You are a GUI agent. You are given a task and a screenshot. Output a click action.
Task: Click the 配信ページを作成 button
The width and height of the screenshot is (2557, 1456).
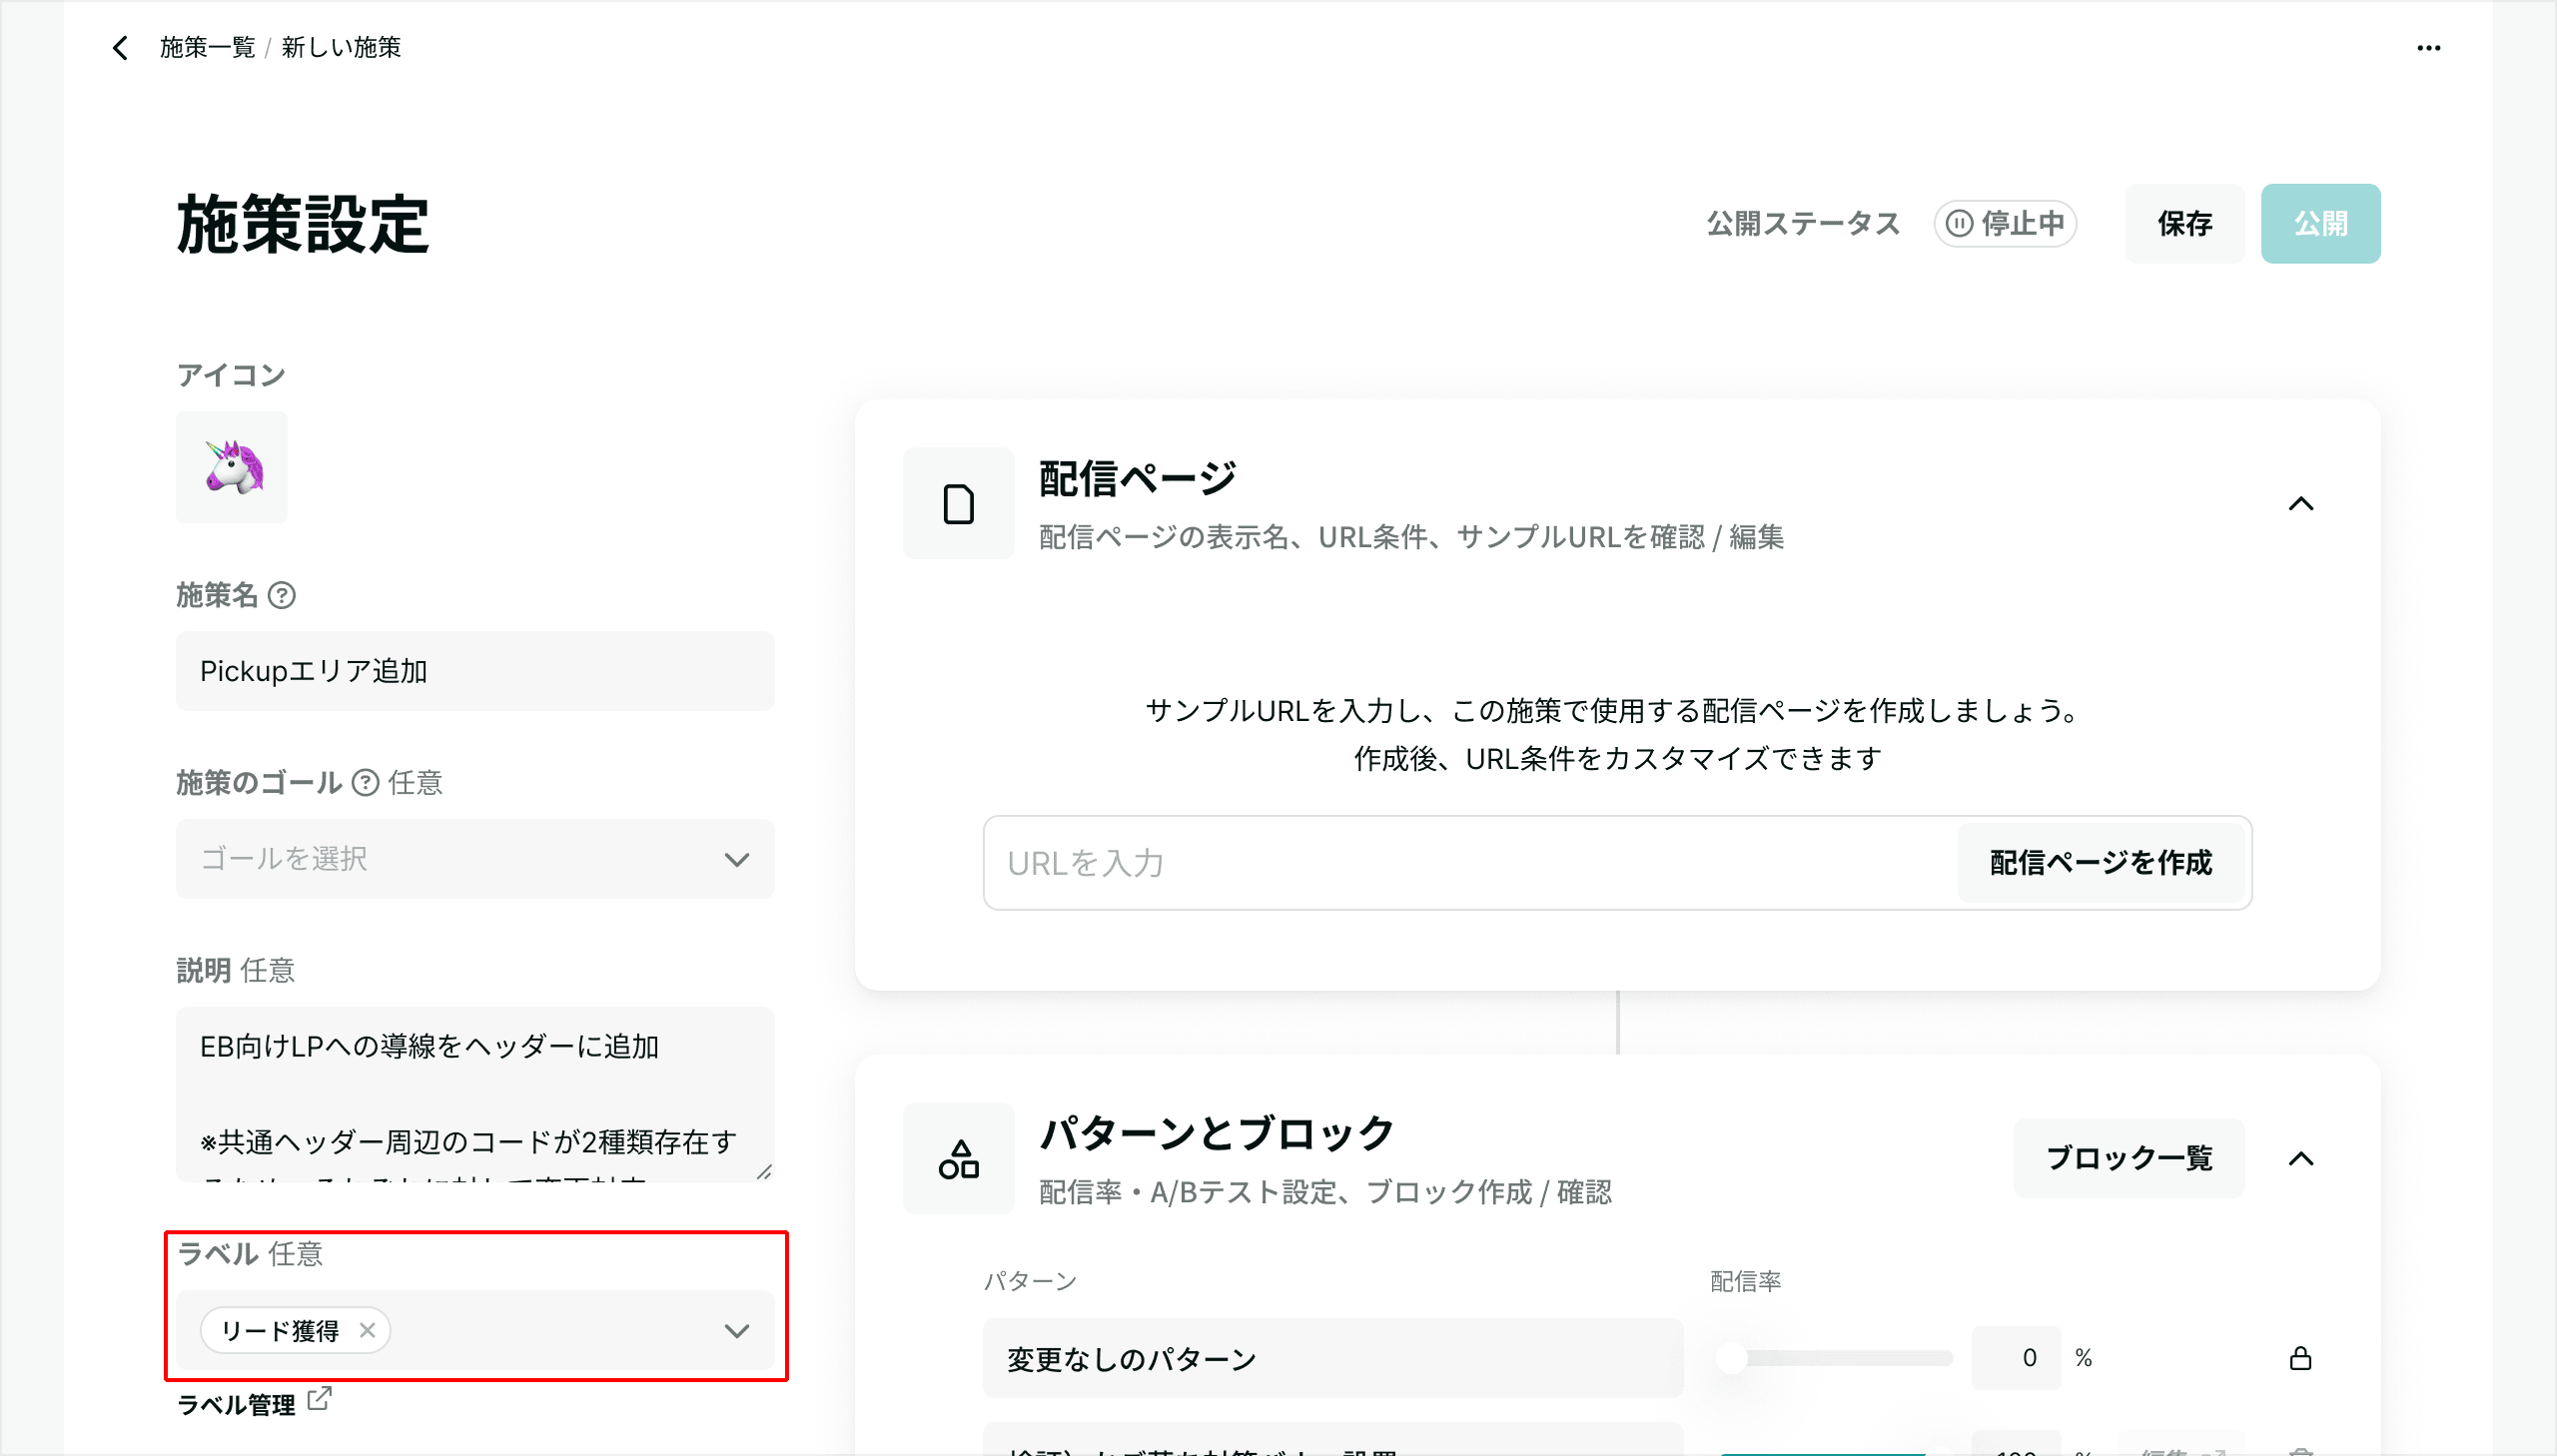coord(2100,862)
